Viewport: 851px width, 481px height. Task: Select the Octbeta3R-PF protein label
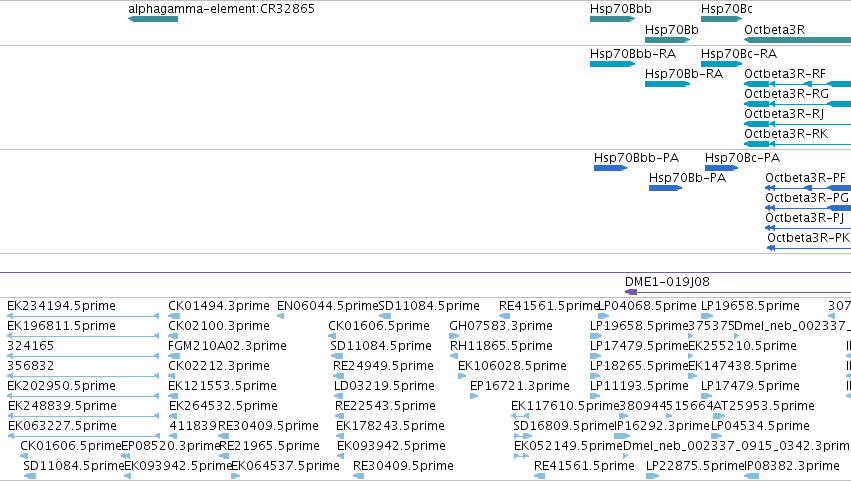pyautogui.click(x=805, y=178)
